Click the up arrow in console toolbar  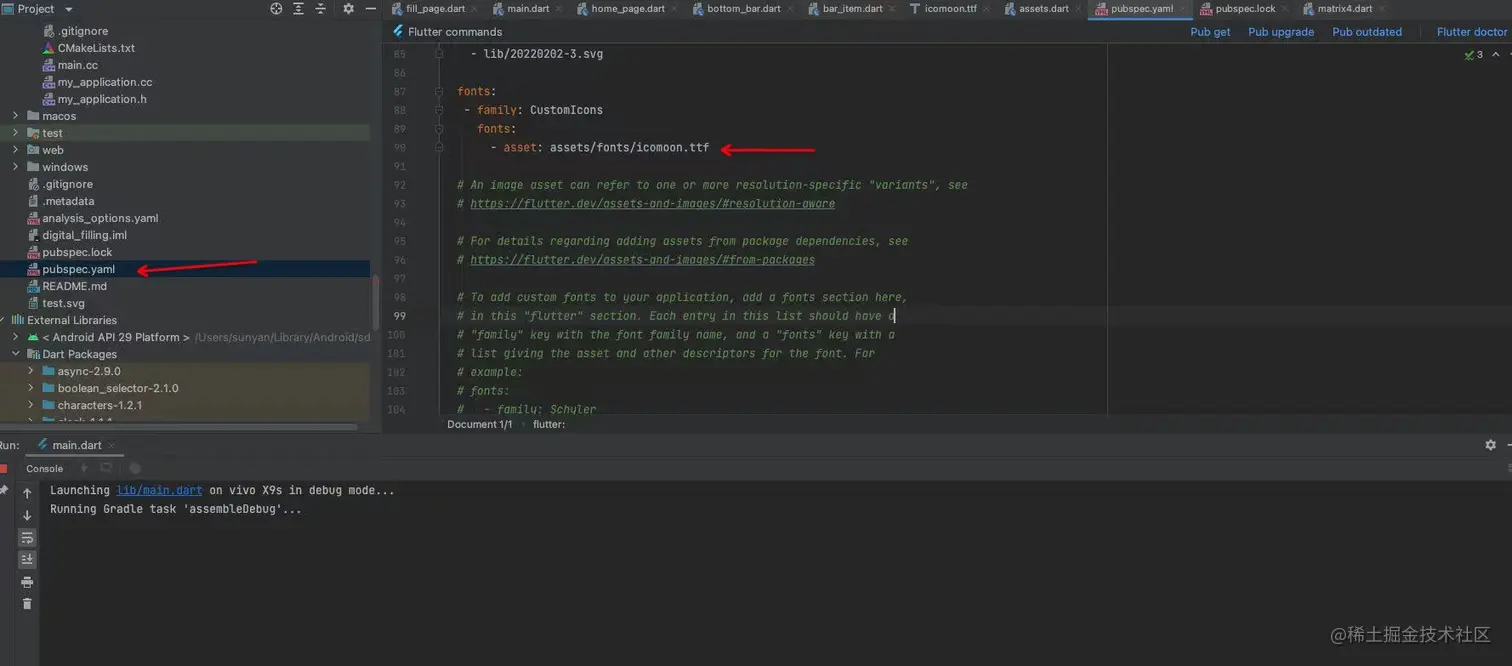pyautogui.click(x=27, y=493)
